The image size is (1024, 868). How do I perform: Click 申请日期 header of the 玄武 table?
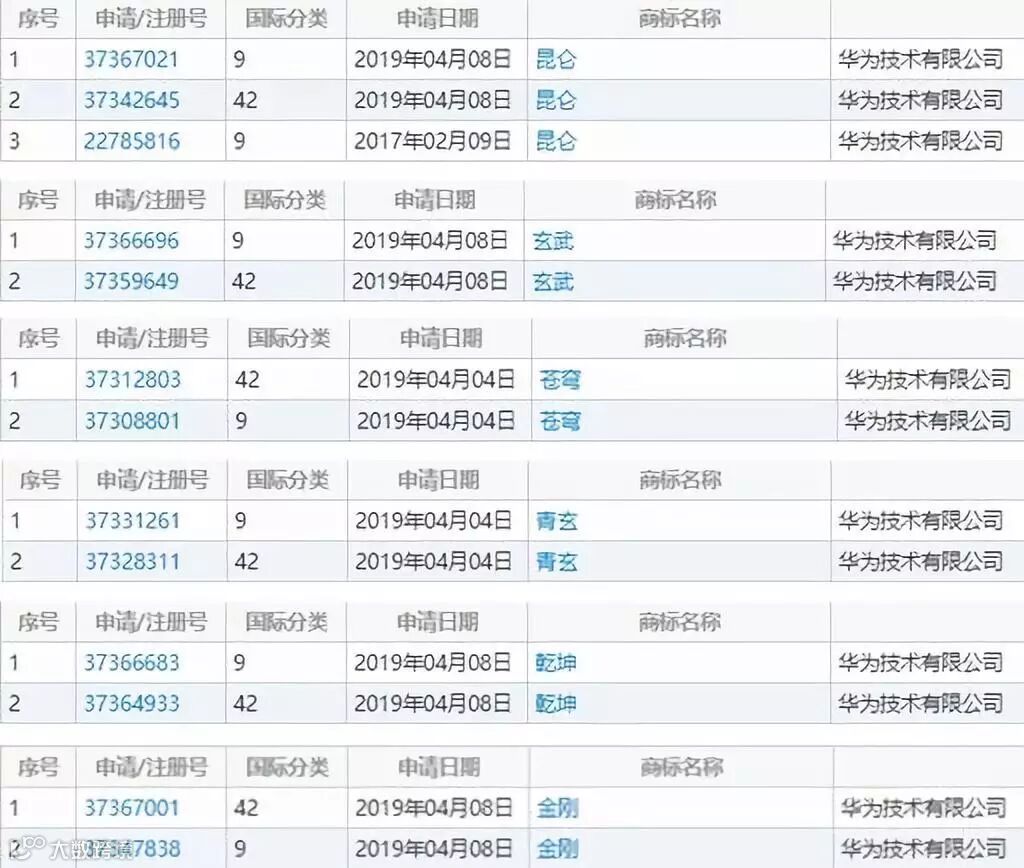(x=434, y=199)
